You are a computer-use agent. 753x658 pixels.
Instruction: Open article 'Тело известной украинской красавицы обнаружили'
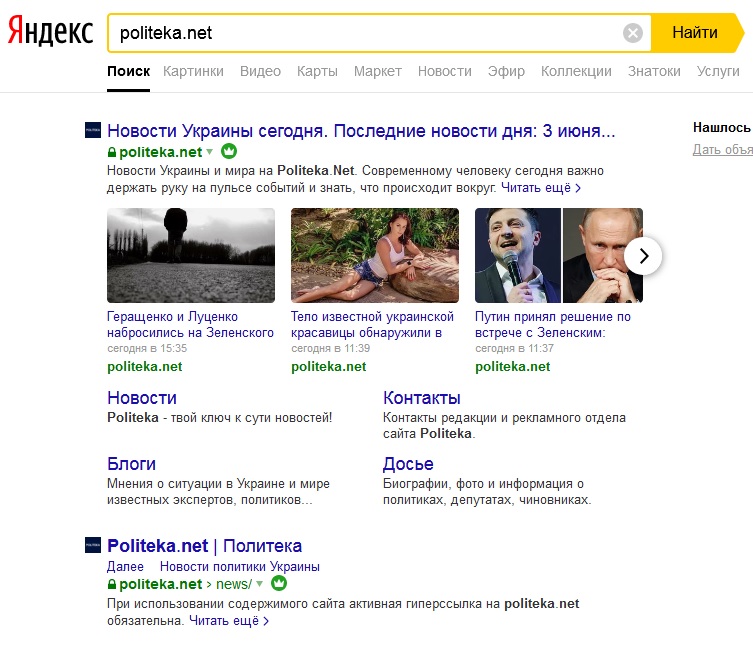pos(372,325)
